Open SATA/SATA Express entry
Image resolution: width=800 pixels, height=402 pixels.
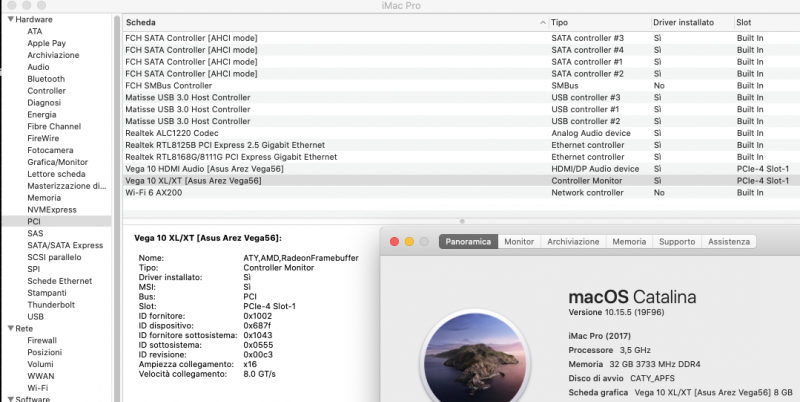(65, 245)
